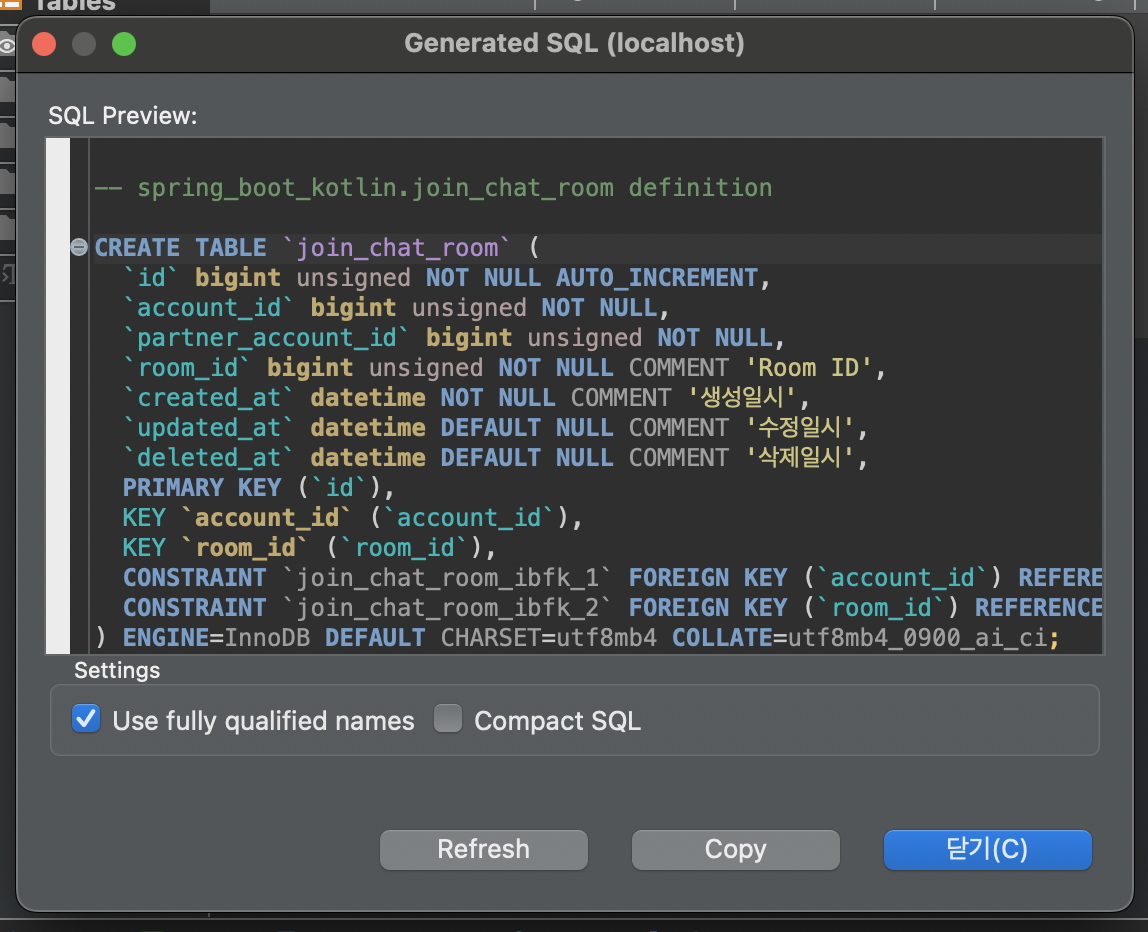
Task: Click the `created_at` column name
Action: 208,398
